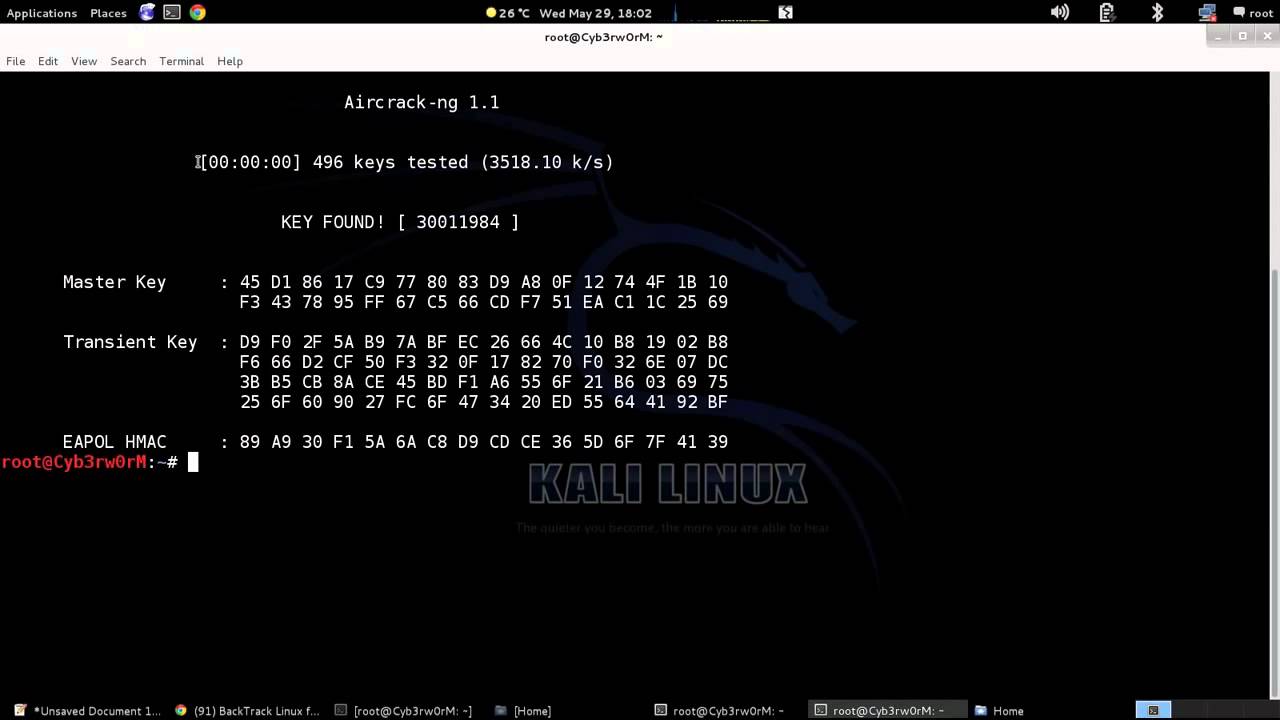Image resolution: width=1280 pixels, height=720 pixels.
Task: Switch to (91) BackTrack Linux Chrome window
Action: (x=247, y=711)
